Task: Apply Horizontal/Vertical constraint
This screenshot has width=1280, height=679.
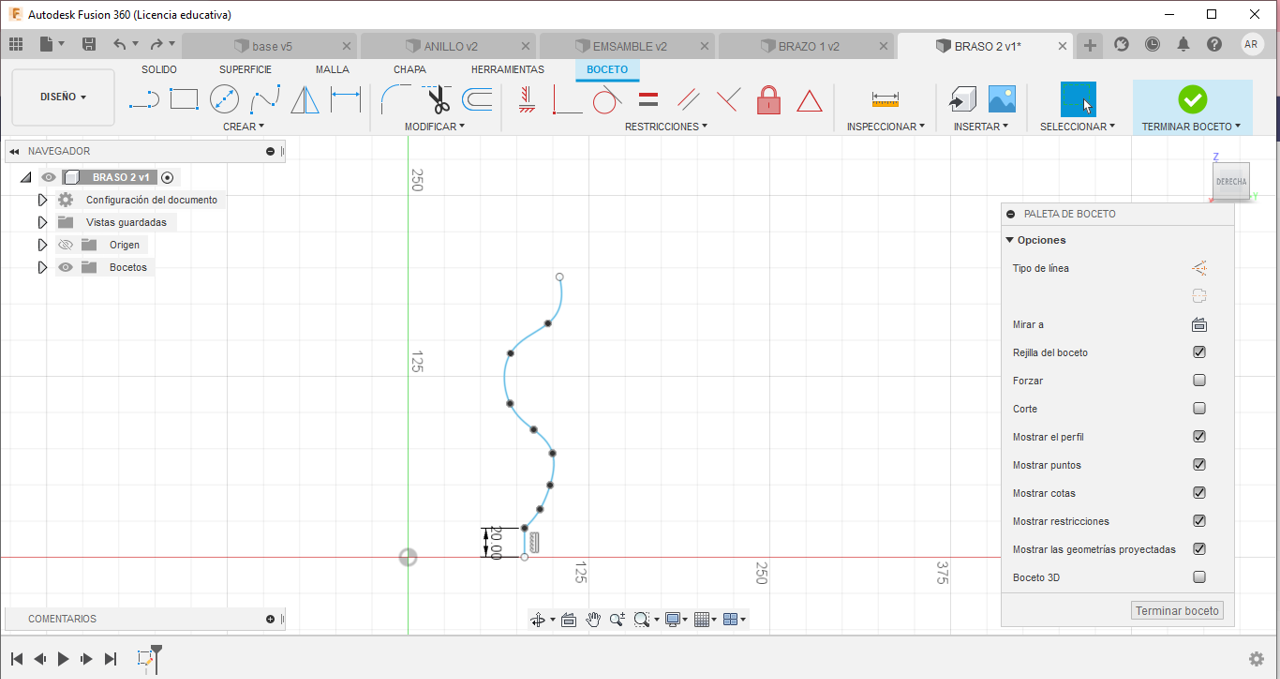Action: [527, 99]
